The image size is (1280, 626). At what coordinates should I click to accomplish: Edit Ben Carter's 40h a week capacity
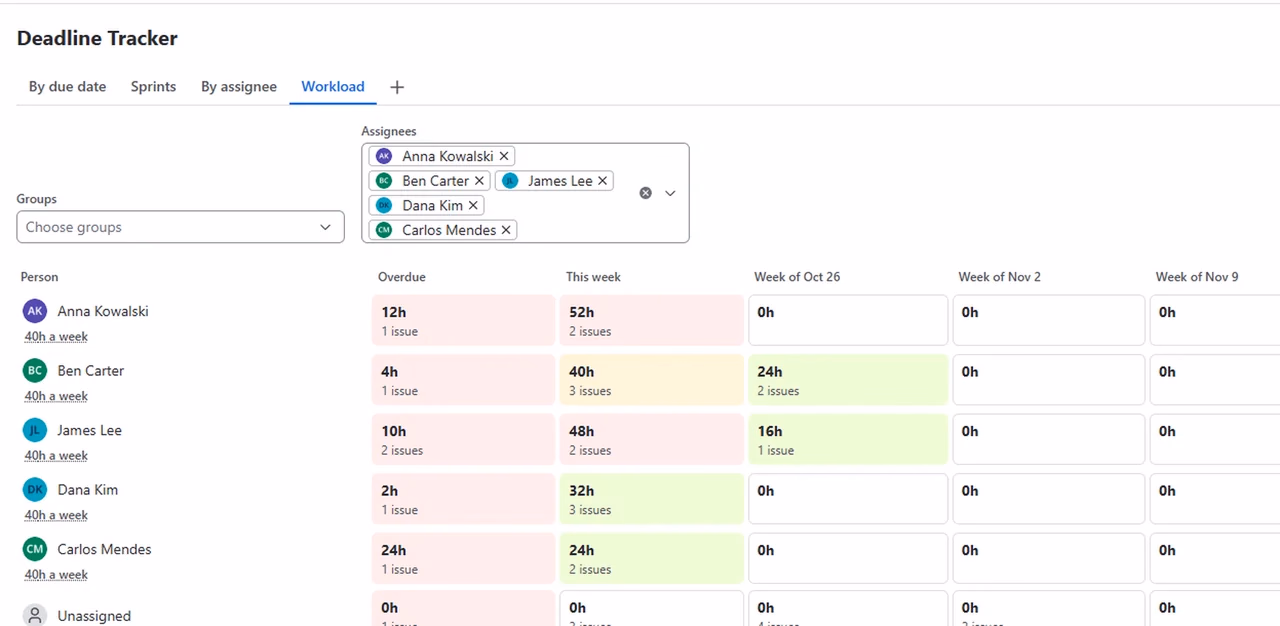click(56, 396)
